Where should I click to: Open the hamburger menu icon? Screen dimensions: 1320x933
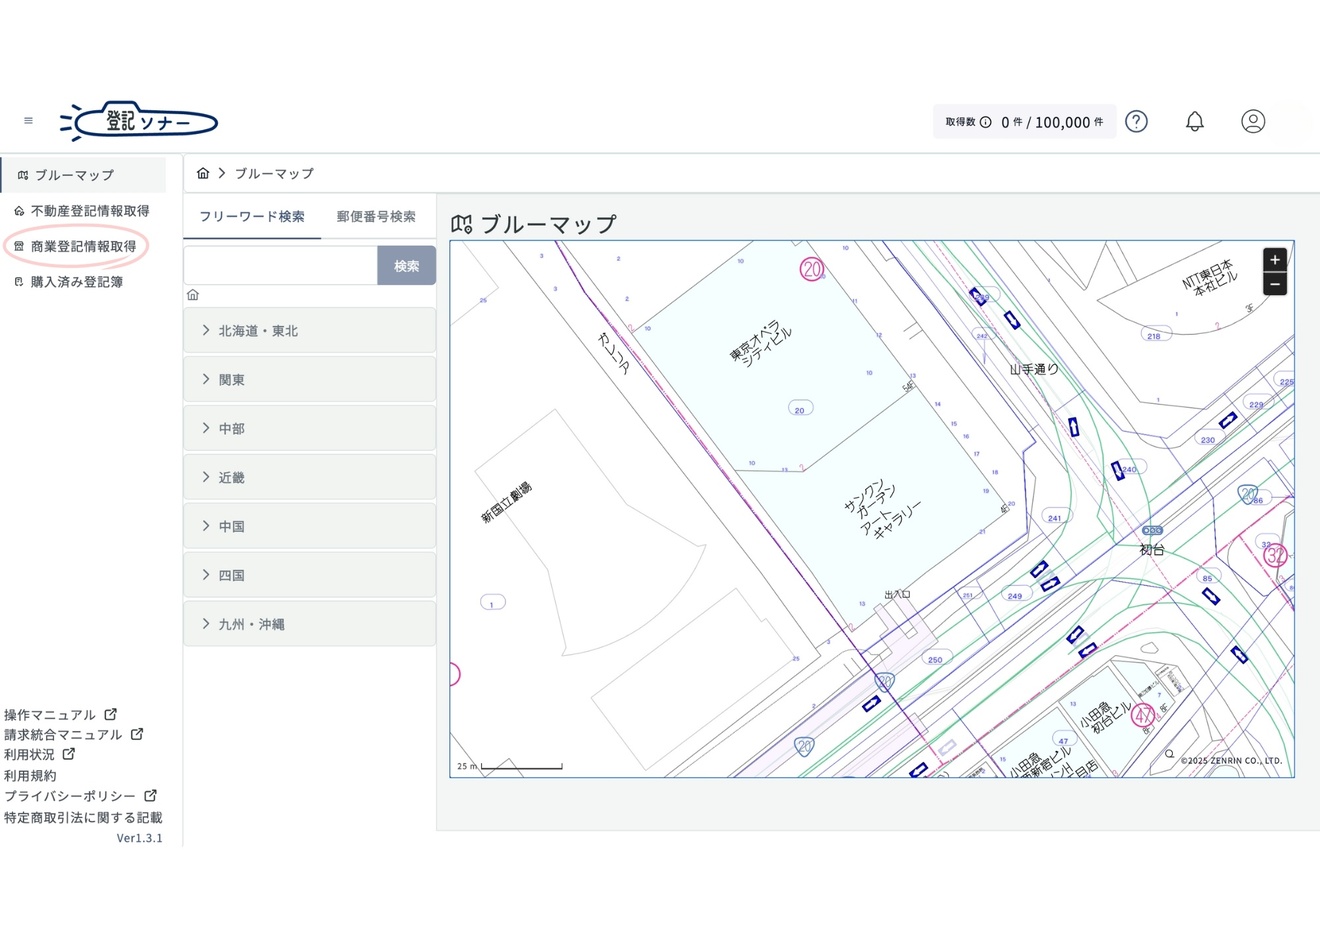(28, 121)
